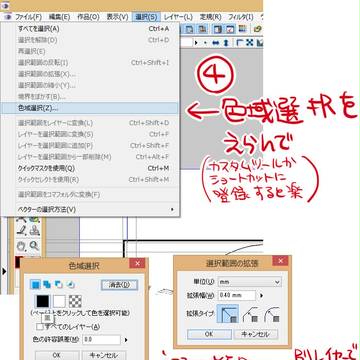Choose 色域選択(Z)... menu entry
Viewport: 360px width, 360px height.
pos(90,108)
